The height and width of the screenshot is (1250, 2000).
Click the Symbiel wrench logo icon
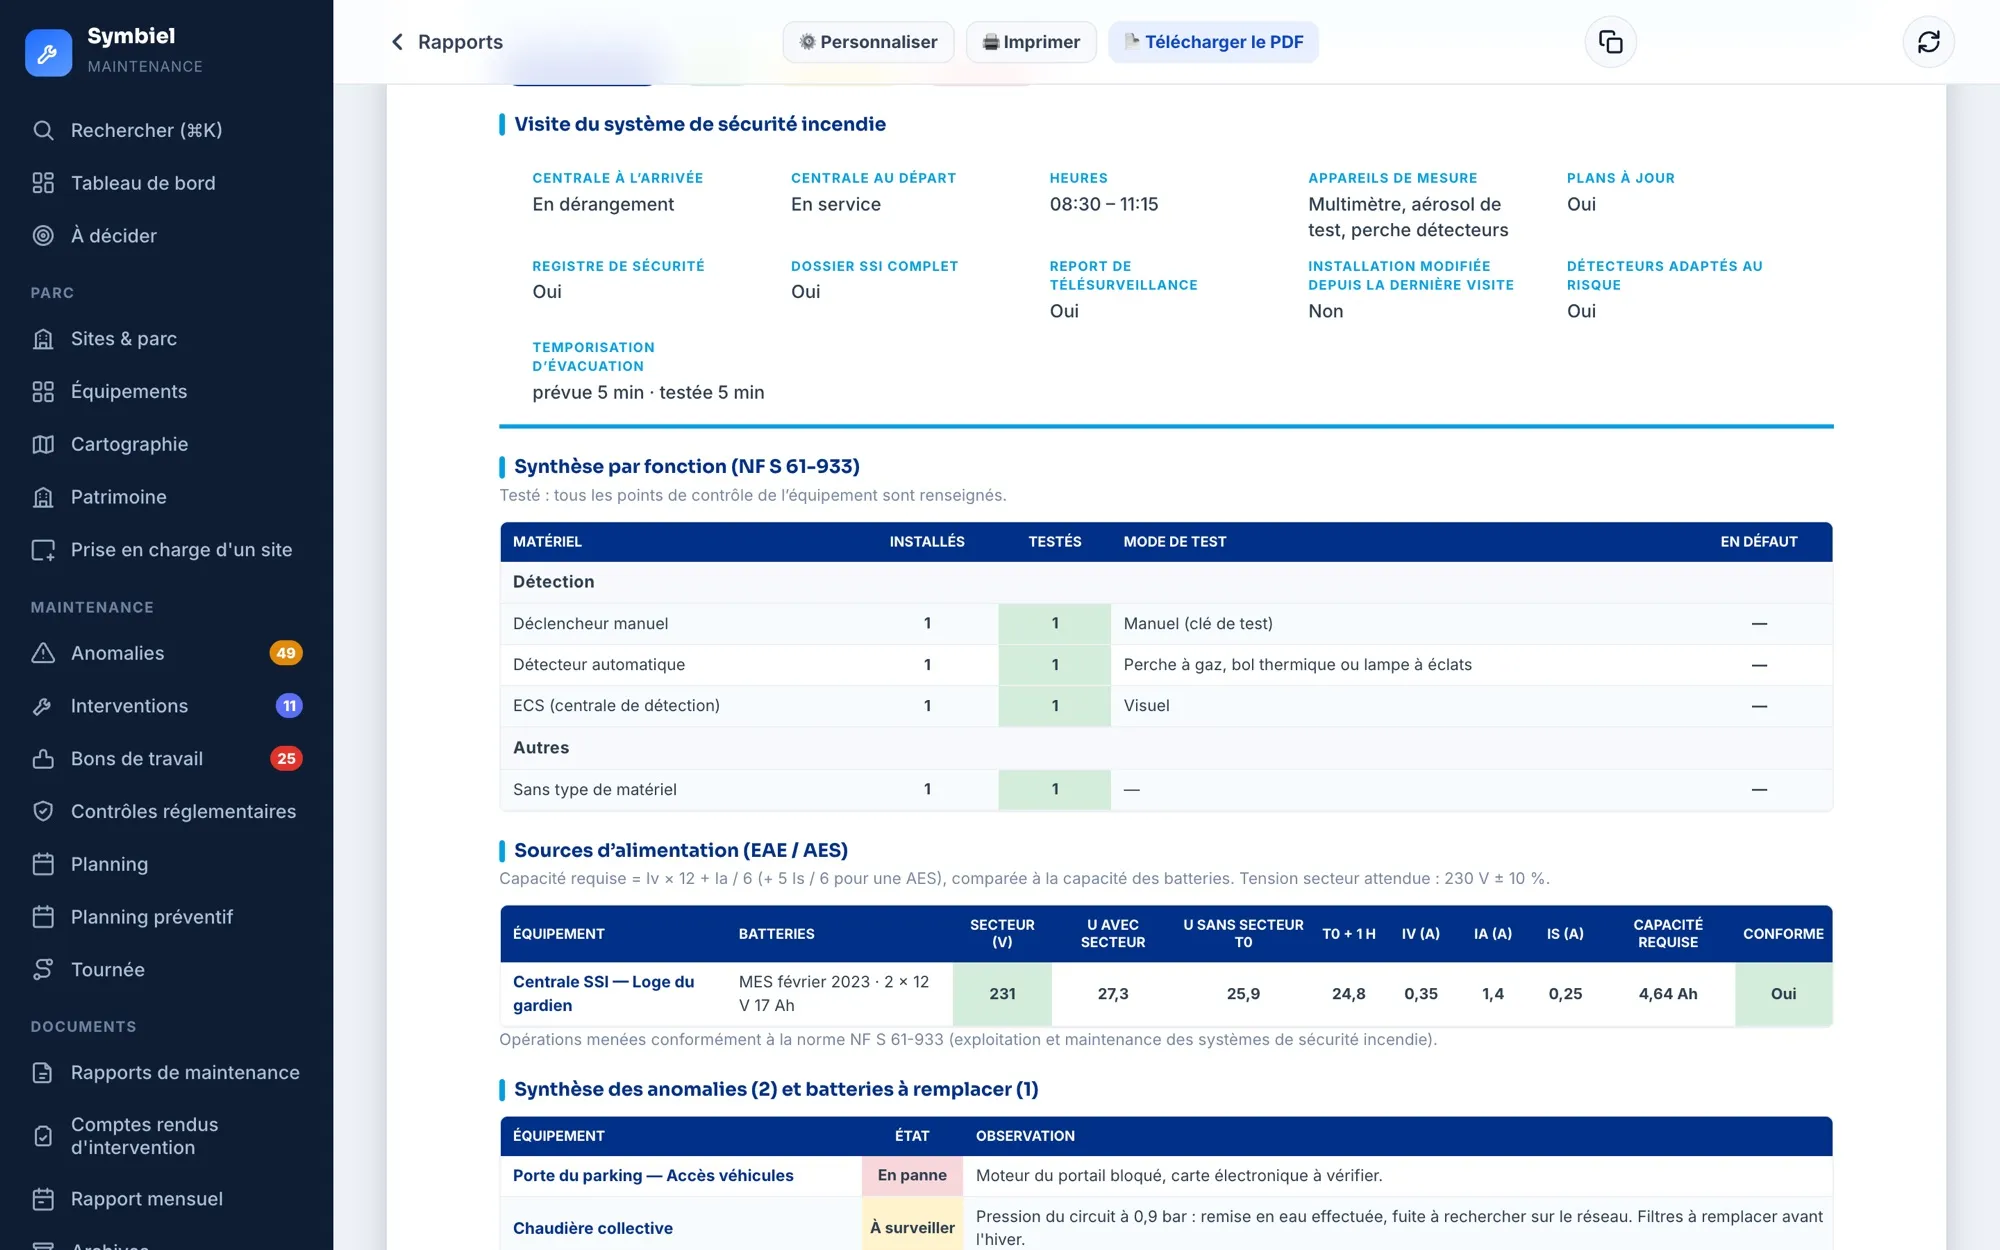[48, 52]
